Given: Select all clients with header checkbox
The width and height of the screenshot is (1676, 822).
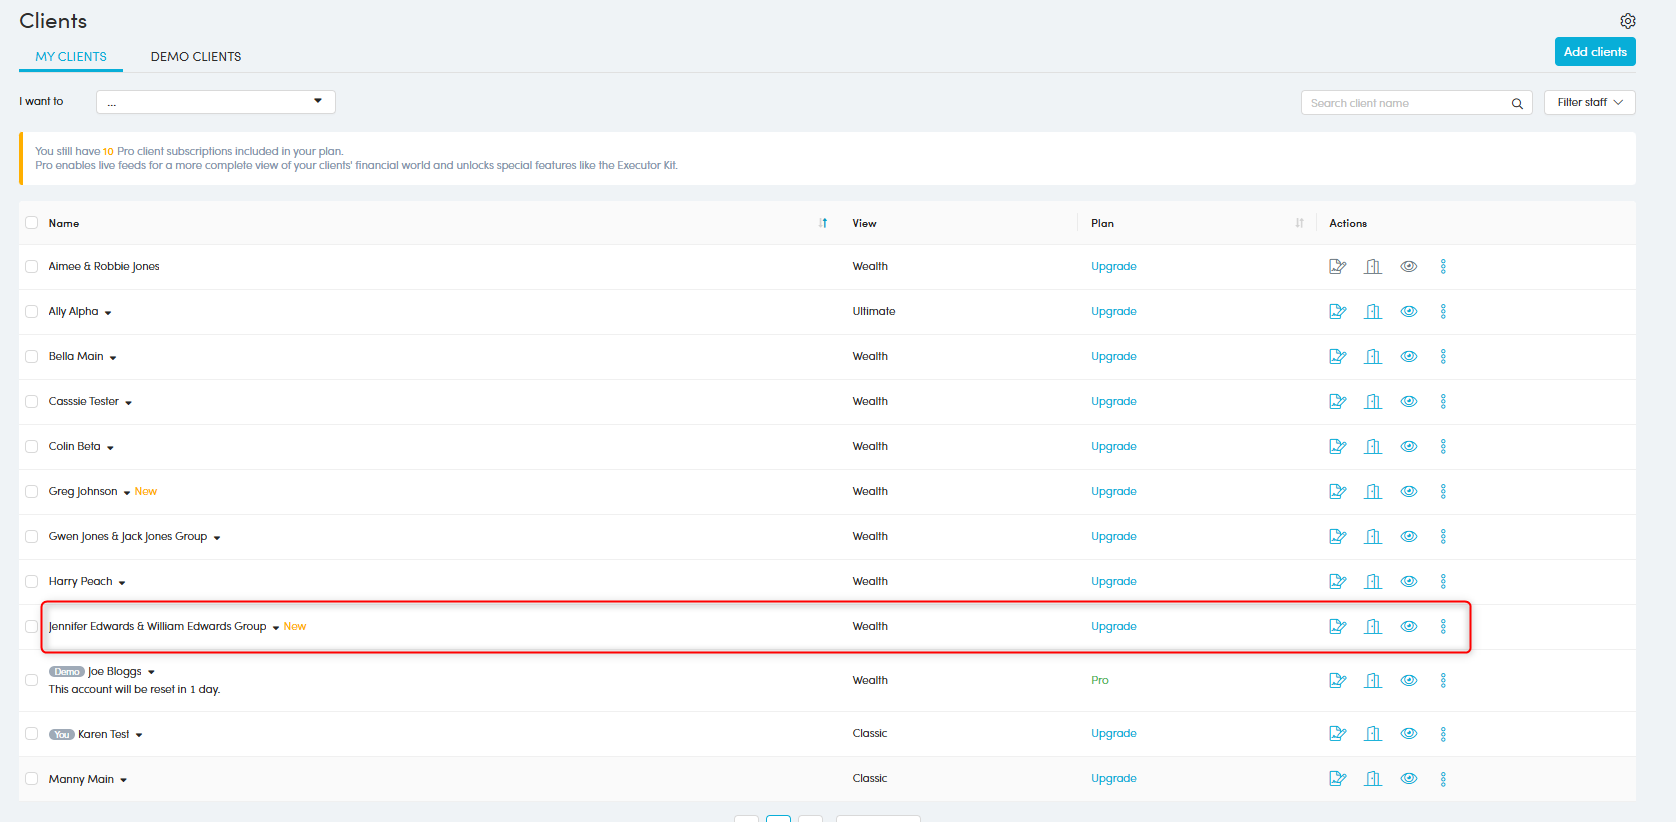Looking at the screenshot, I should pos(32,223).
